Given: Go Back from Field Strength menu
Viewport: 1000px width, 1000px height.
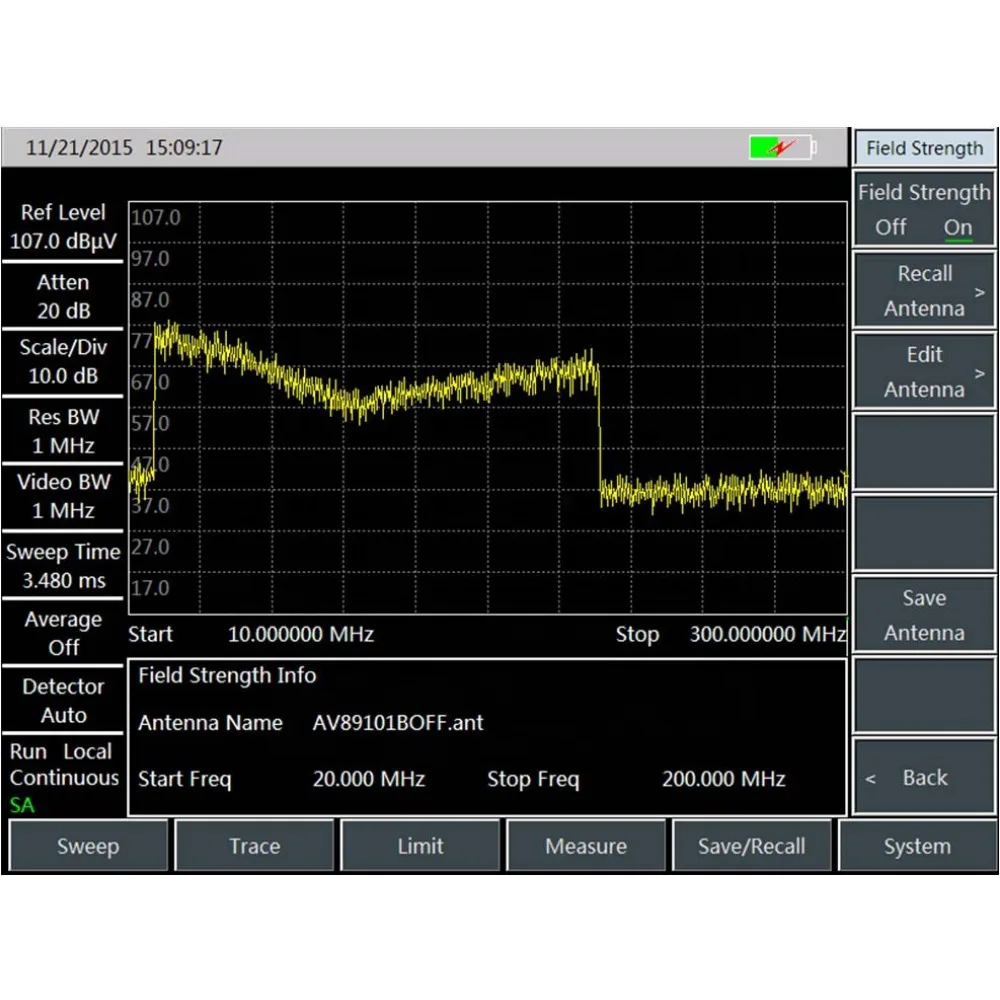Looking at the screenshot, I should pos(924,777).
